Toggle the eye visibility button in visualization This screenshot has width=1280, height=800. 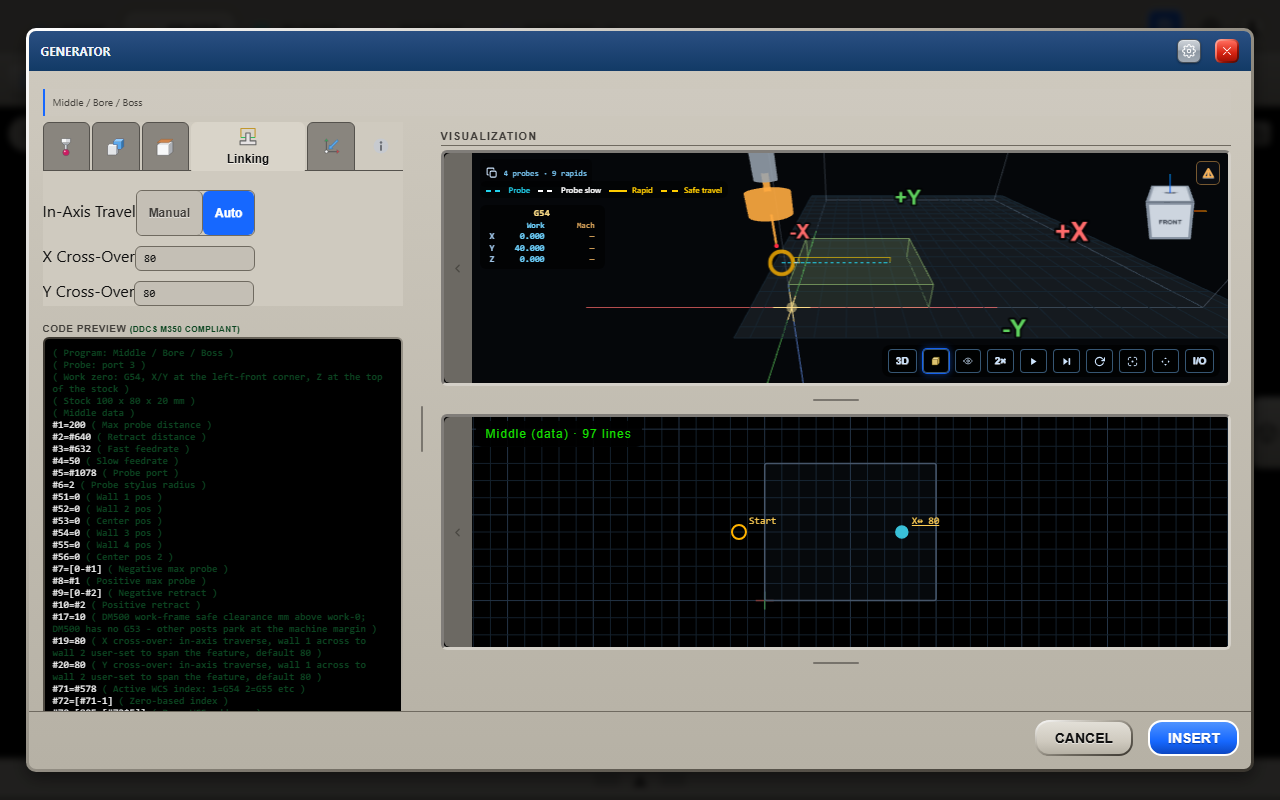[x=967, y=361]
